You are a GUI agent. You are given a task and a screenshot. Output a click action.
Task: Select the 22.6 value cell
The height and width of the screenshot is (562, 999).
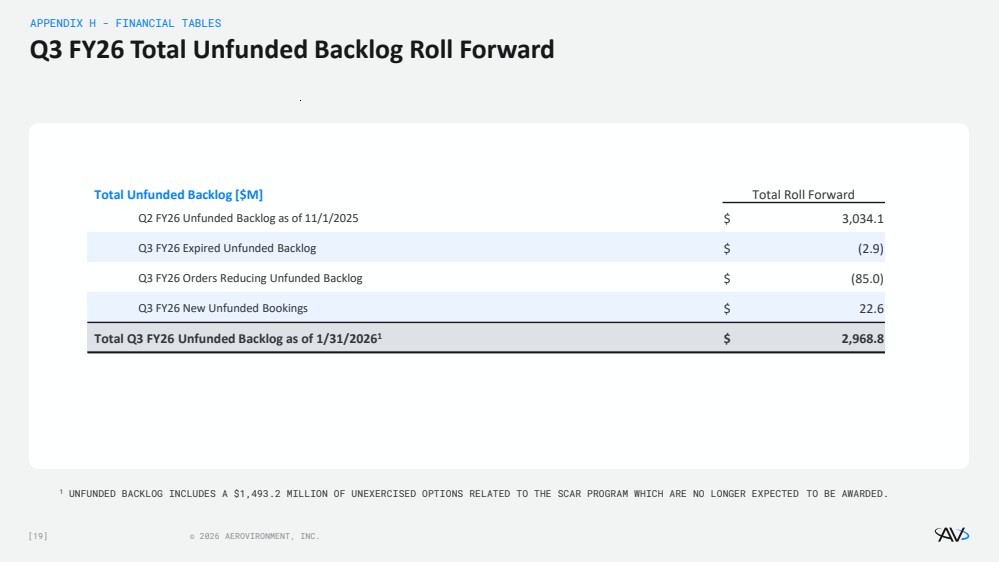[x=871, y=308]
